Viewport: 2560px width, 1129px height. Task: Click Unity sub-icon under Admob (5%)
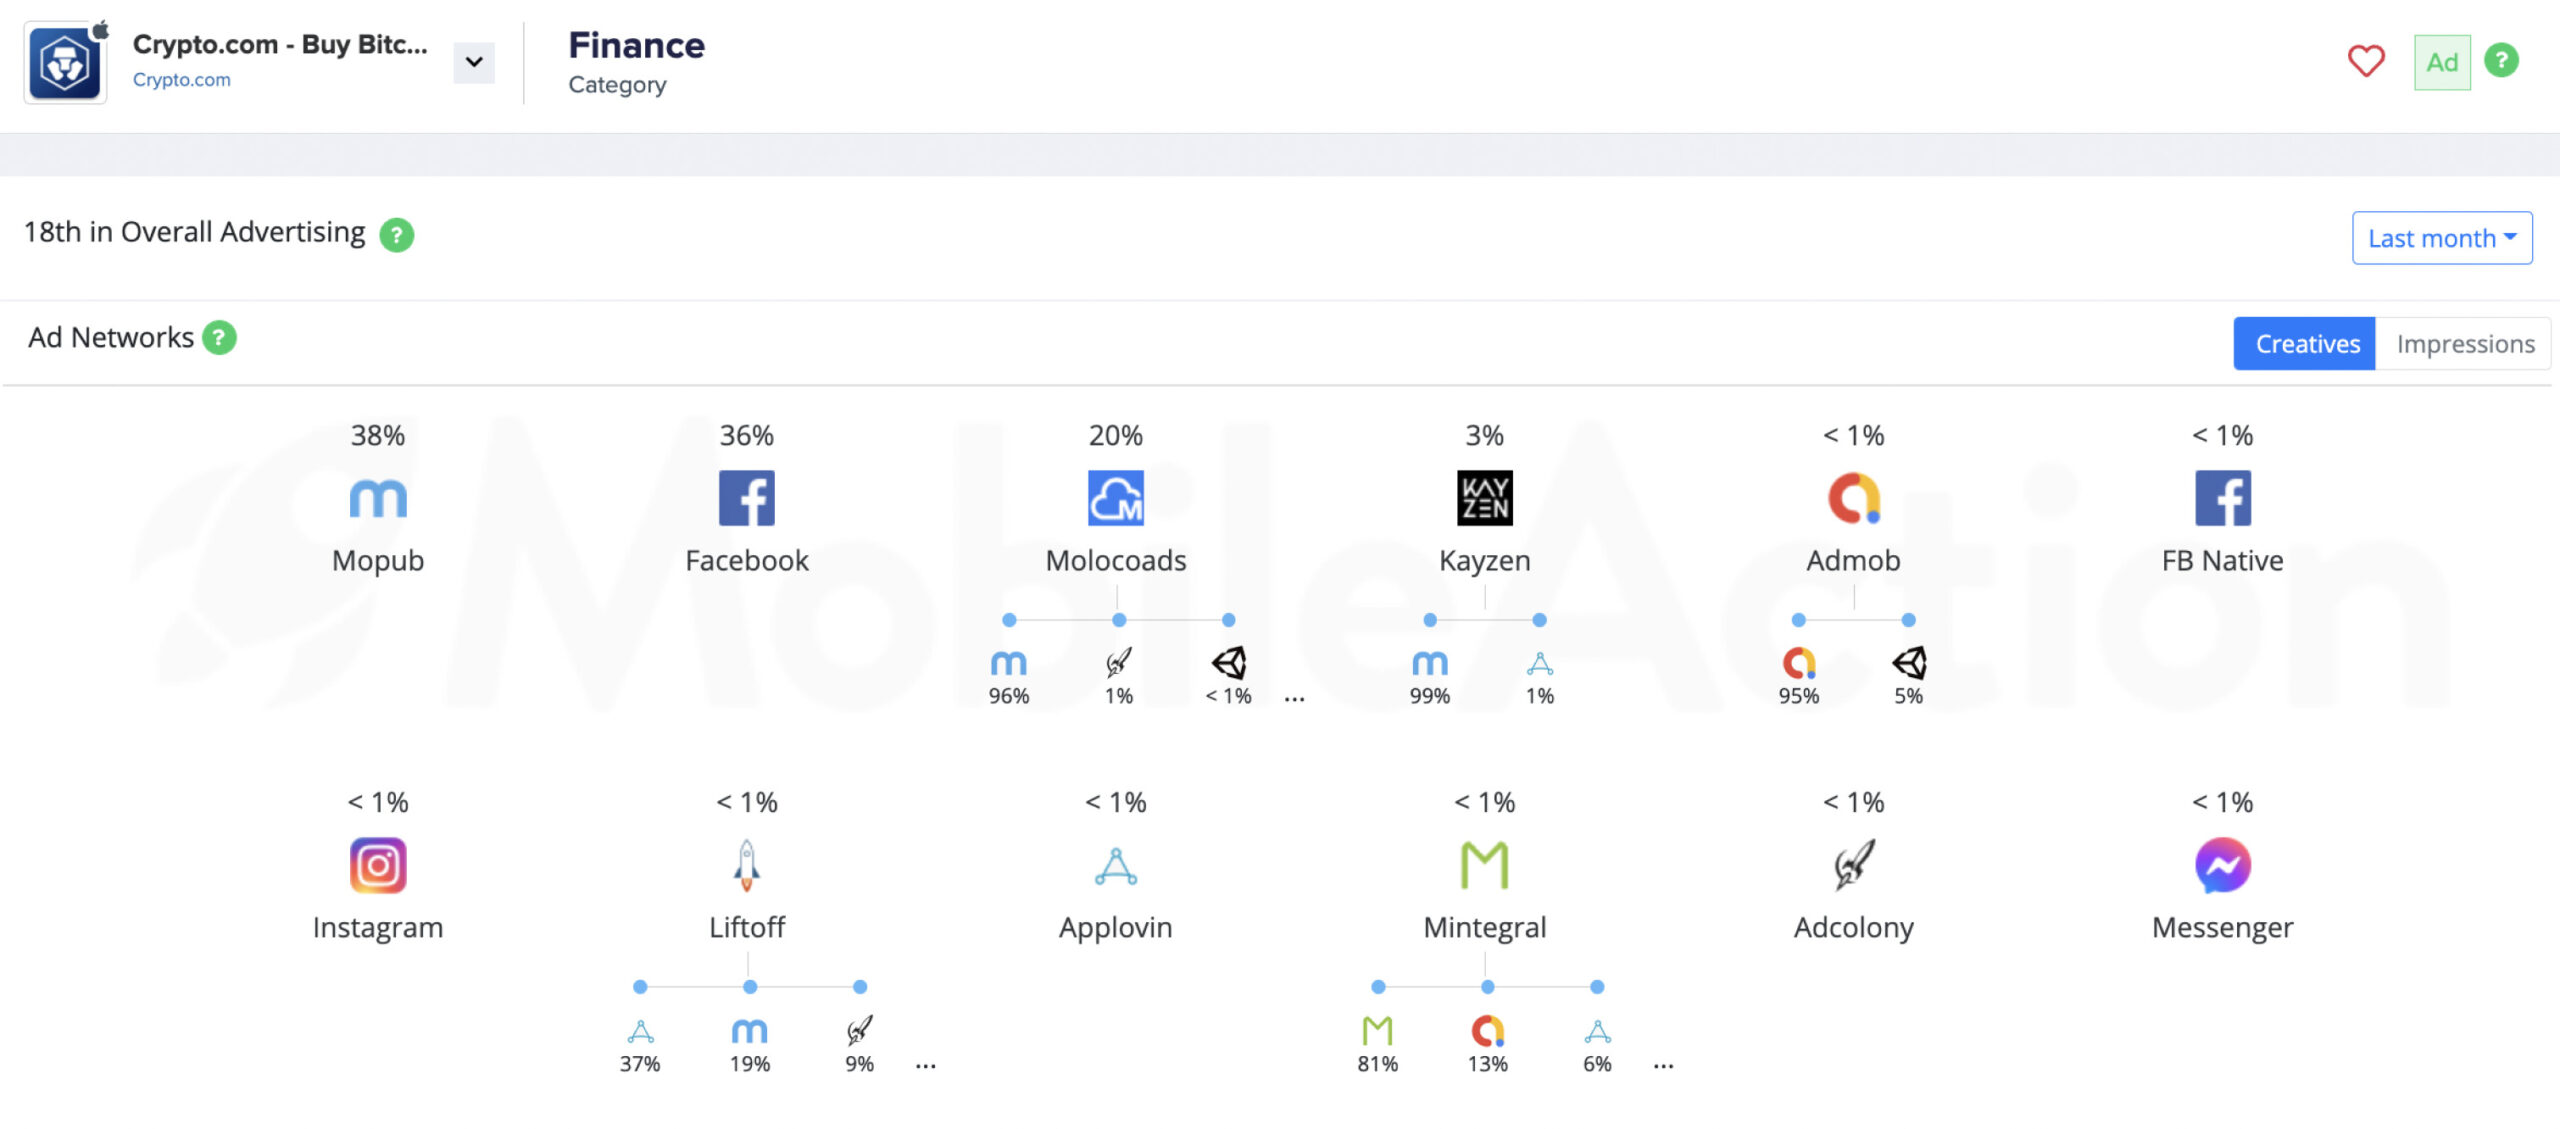point(1909,663)
